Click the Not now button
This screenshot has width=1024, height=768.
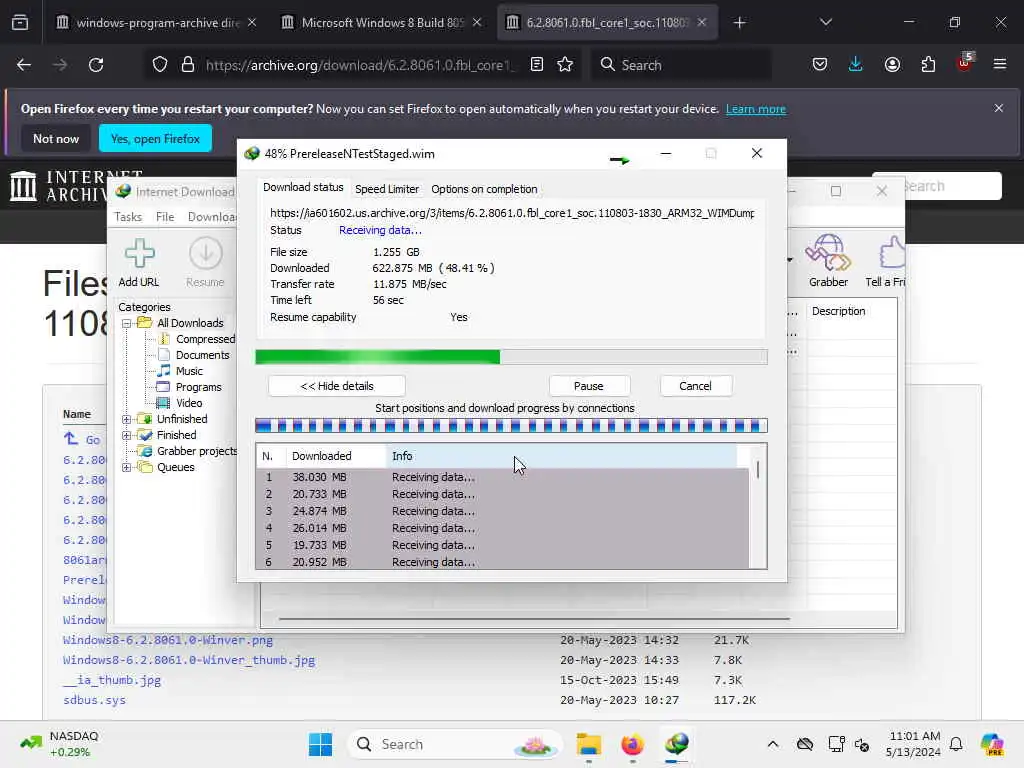pyautogui.click(x=56, y=138)
